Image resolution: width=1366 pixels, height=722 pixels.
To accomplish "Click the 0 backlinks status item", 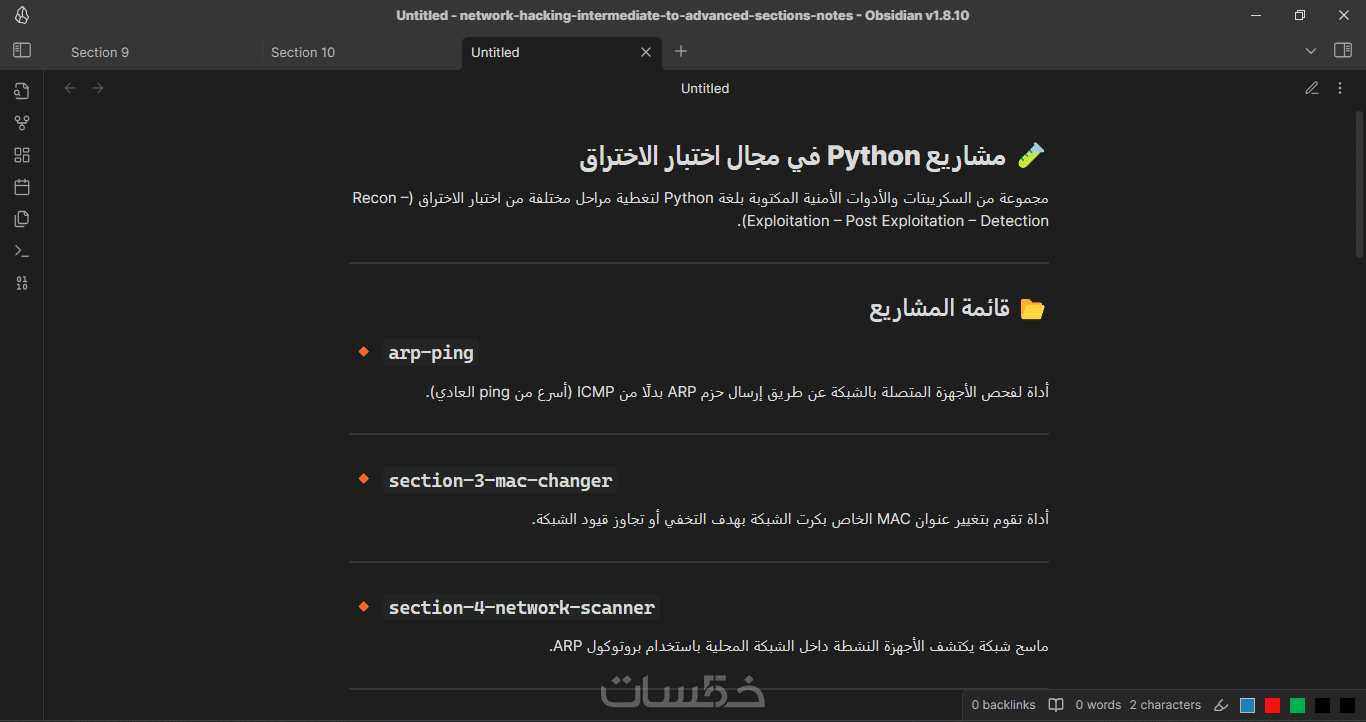I will point(1003,705).
